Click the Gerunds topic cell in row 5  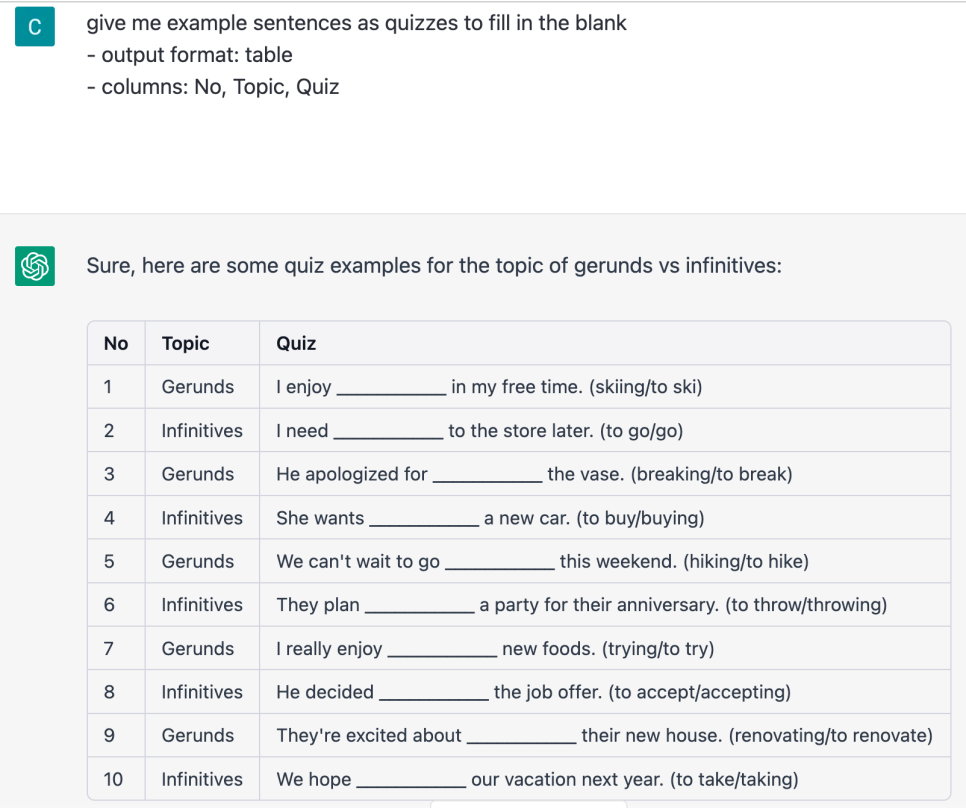coord(198,561)
